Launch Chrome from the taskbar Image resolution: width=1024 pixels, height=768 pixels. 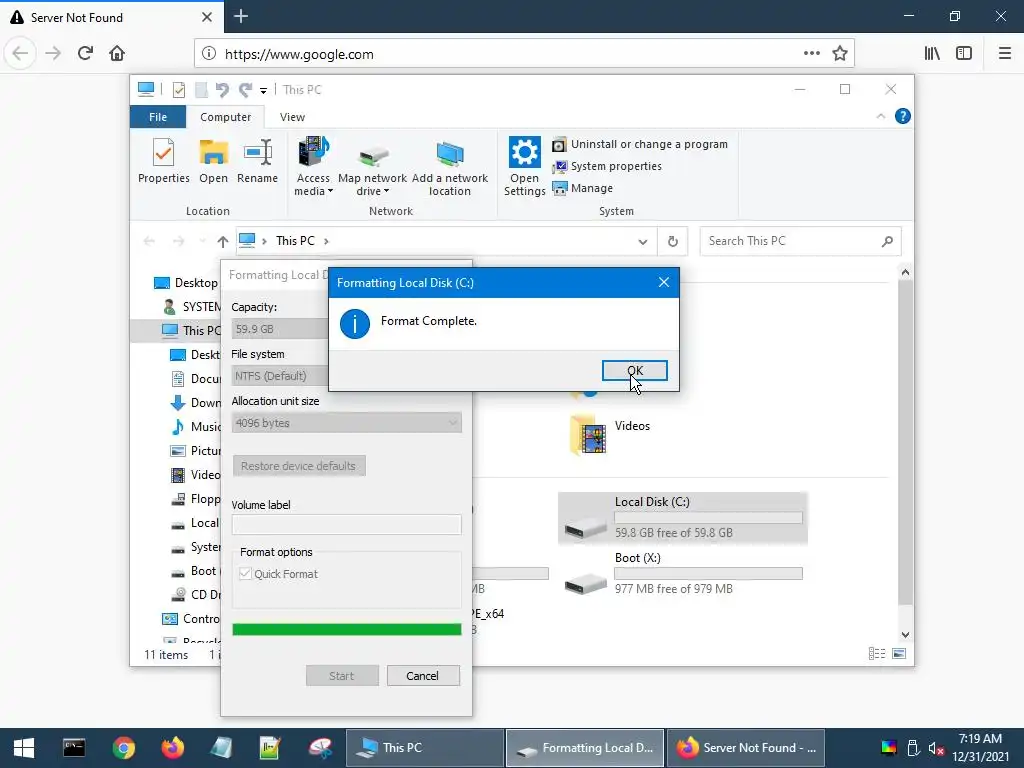click(123, 748)
